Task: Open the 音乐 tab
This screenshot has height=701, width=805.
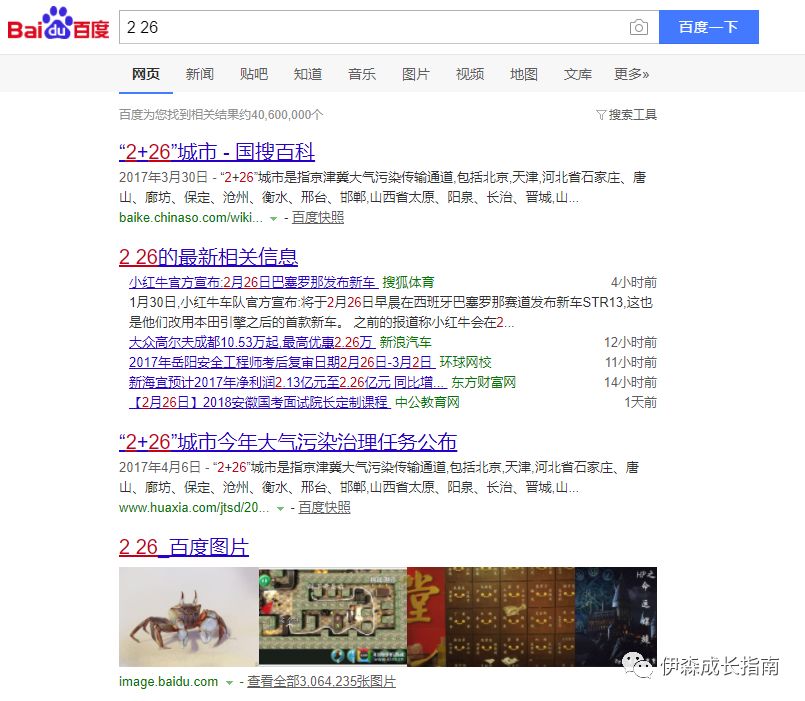Action: [362, 74]
